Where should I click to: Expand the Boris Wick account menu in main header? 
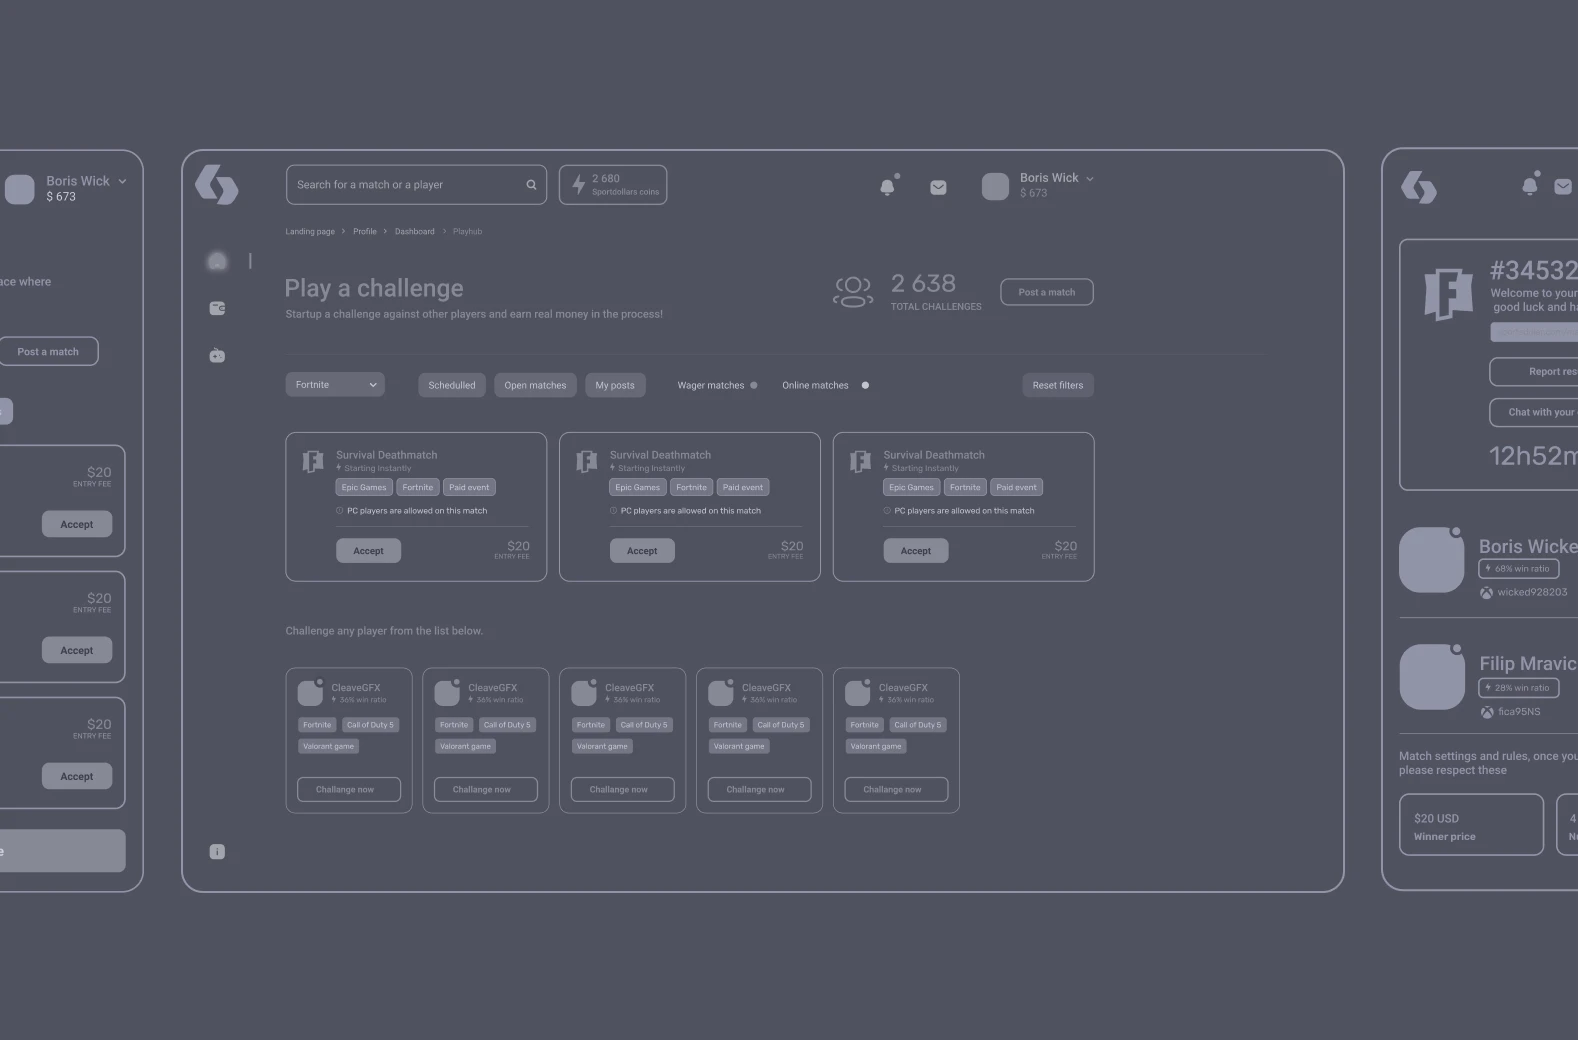[x=1090, y=179]
